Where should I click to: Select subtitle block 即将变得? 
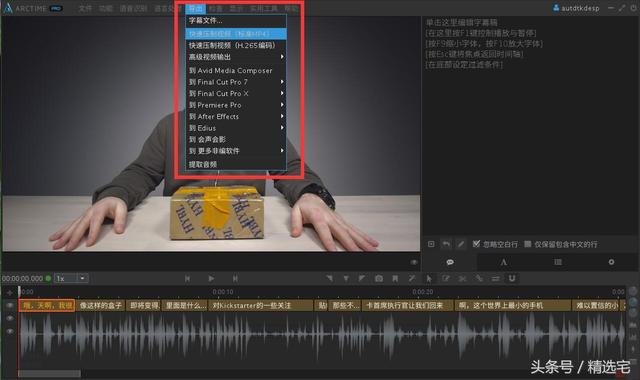pyautogui.click(x=143, y=305)
